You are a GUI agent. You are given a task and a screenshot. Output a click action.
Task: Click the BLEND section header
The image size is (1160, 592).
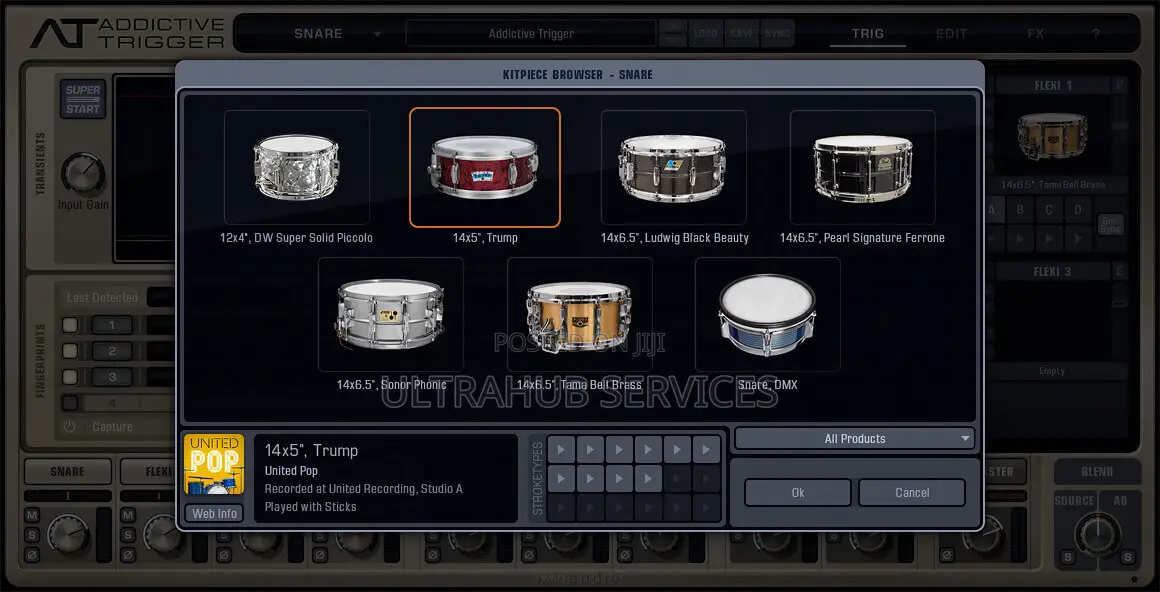pyautogui.click(x=1097, y=471)
